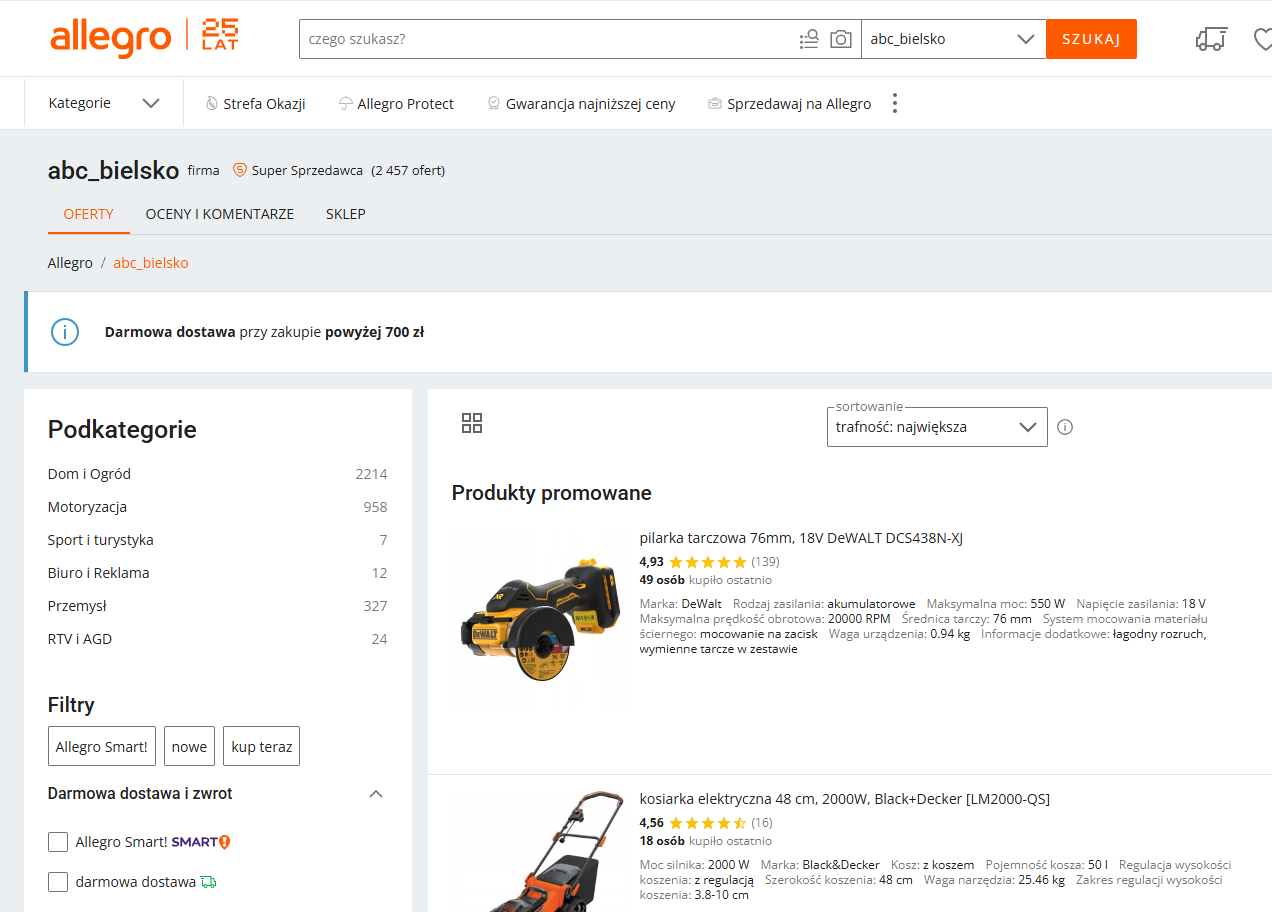1272x912 pixels.
Task: Open the DeWALT DCS438N-XJ product title
Action: tap(801, 538)
